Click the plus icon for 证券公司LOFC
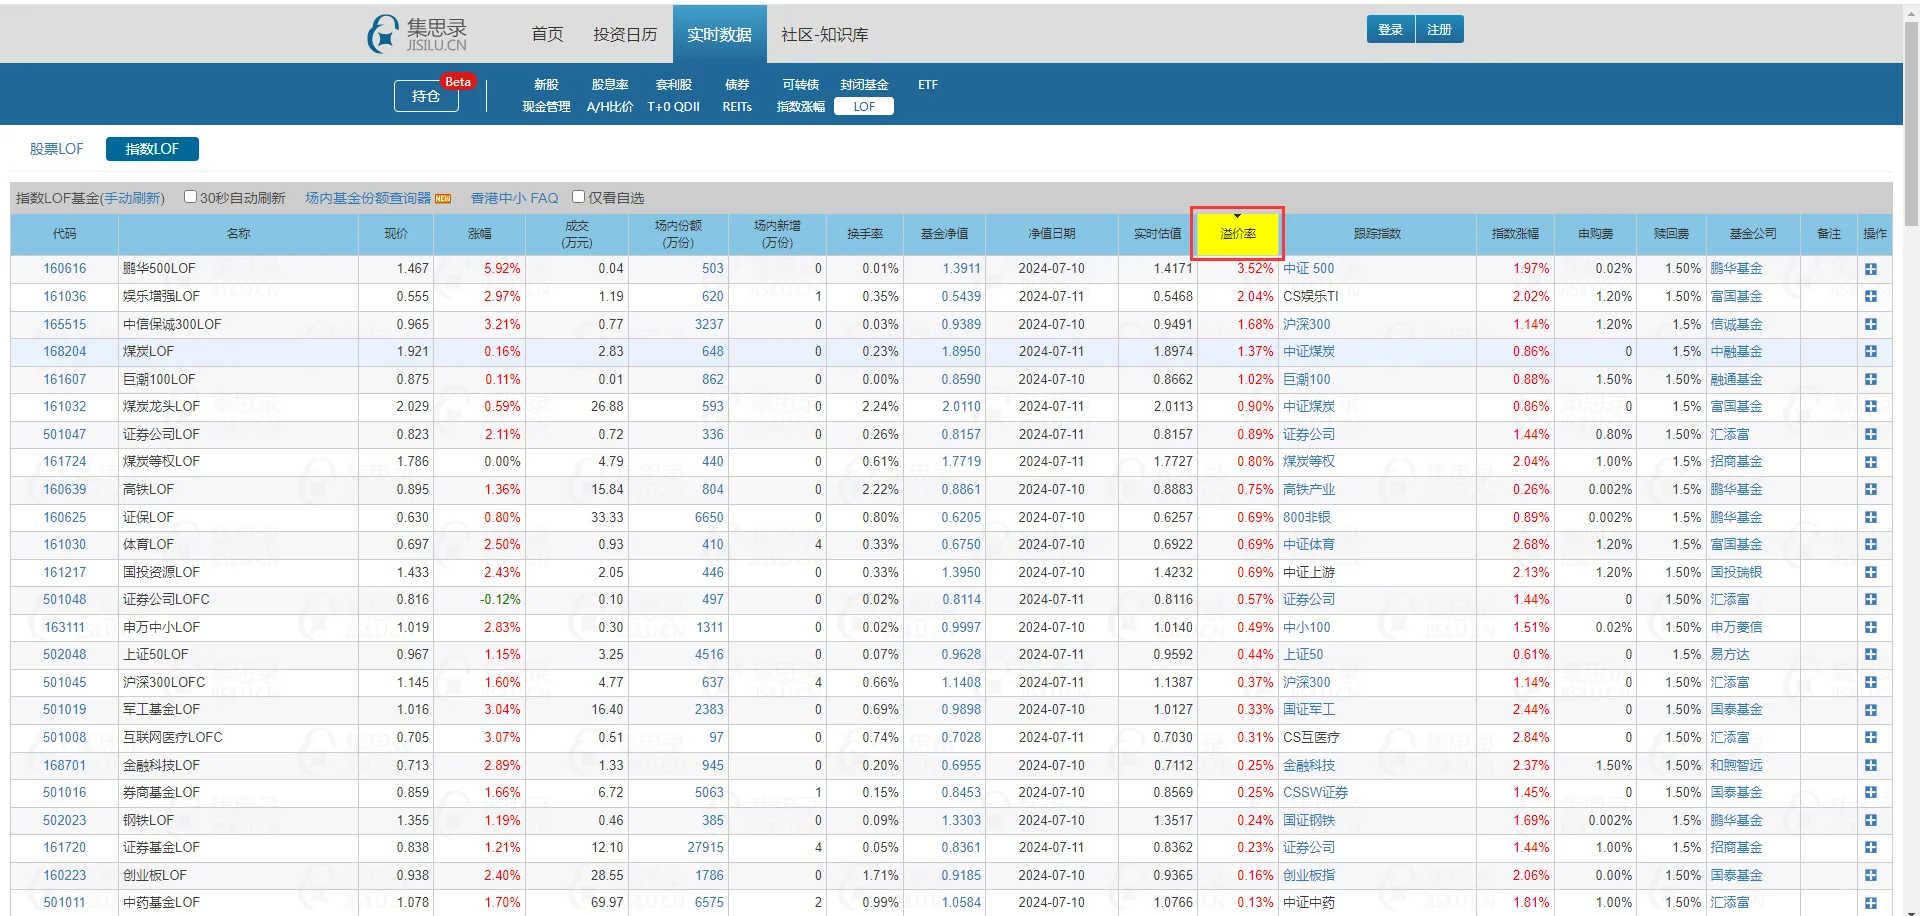 [1870, 600]
